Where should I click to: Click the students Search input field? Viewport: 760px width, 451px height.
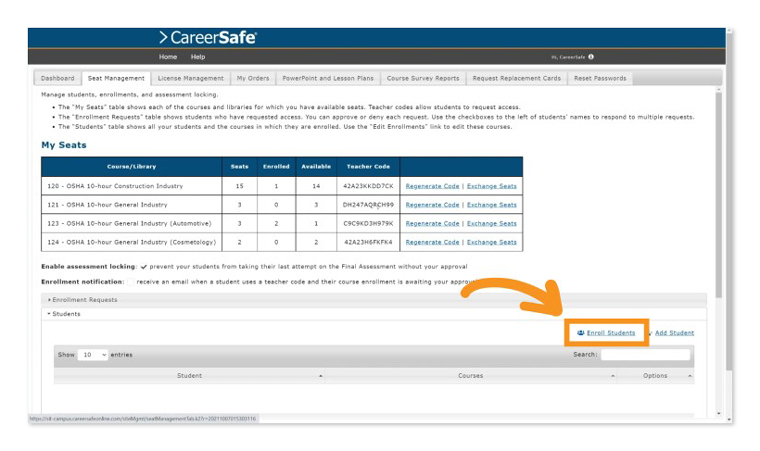(645, 354)
